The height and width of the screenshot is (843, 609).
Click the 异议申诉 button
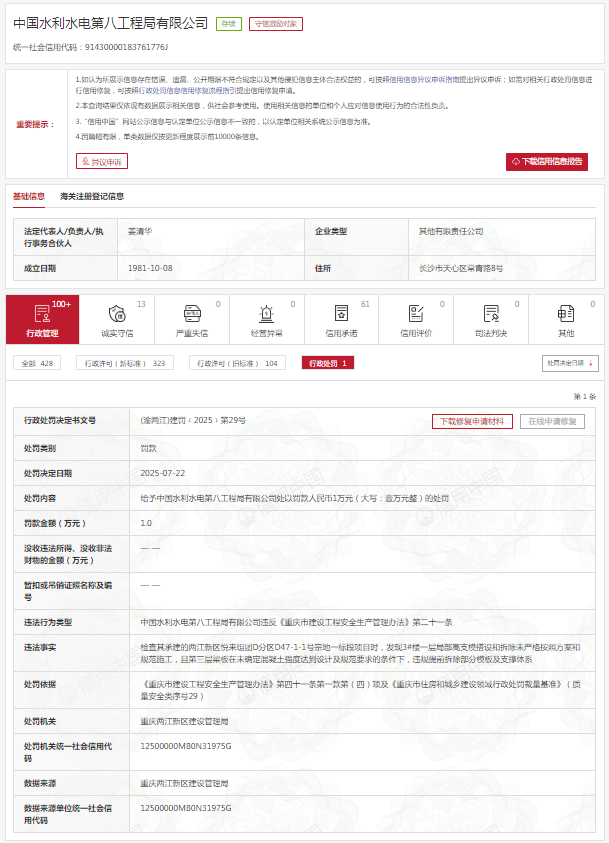[102, 161]
